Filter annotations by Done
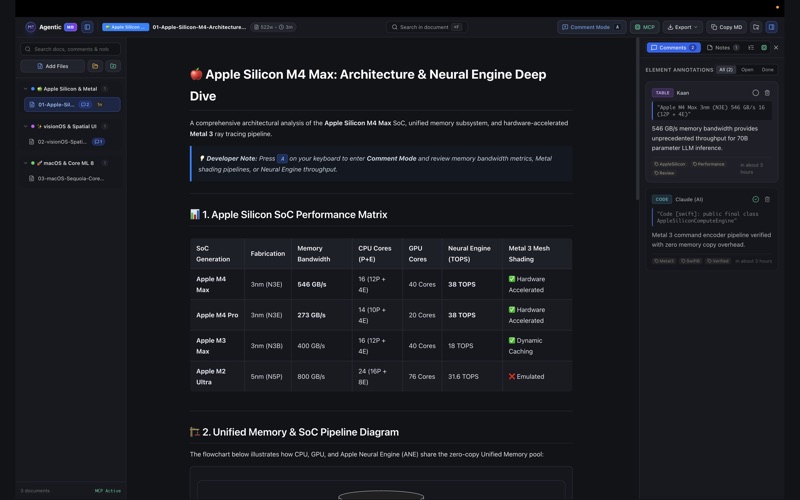 point(767,69)
